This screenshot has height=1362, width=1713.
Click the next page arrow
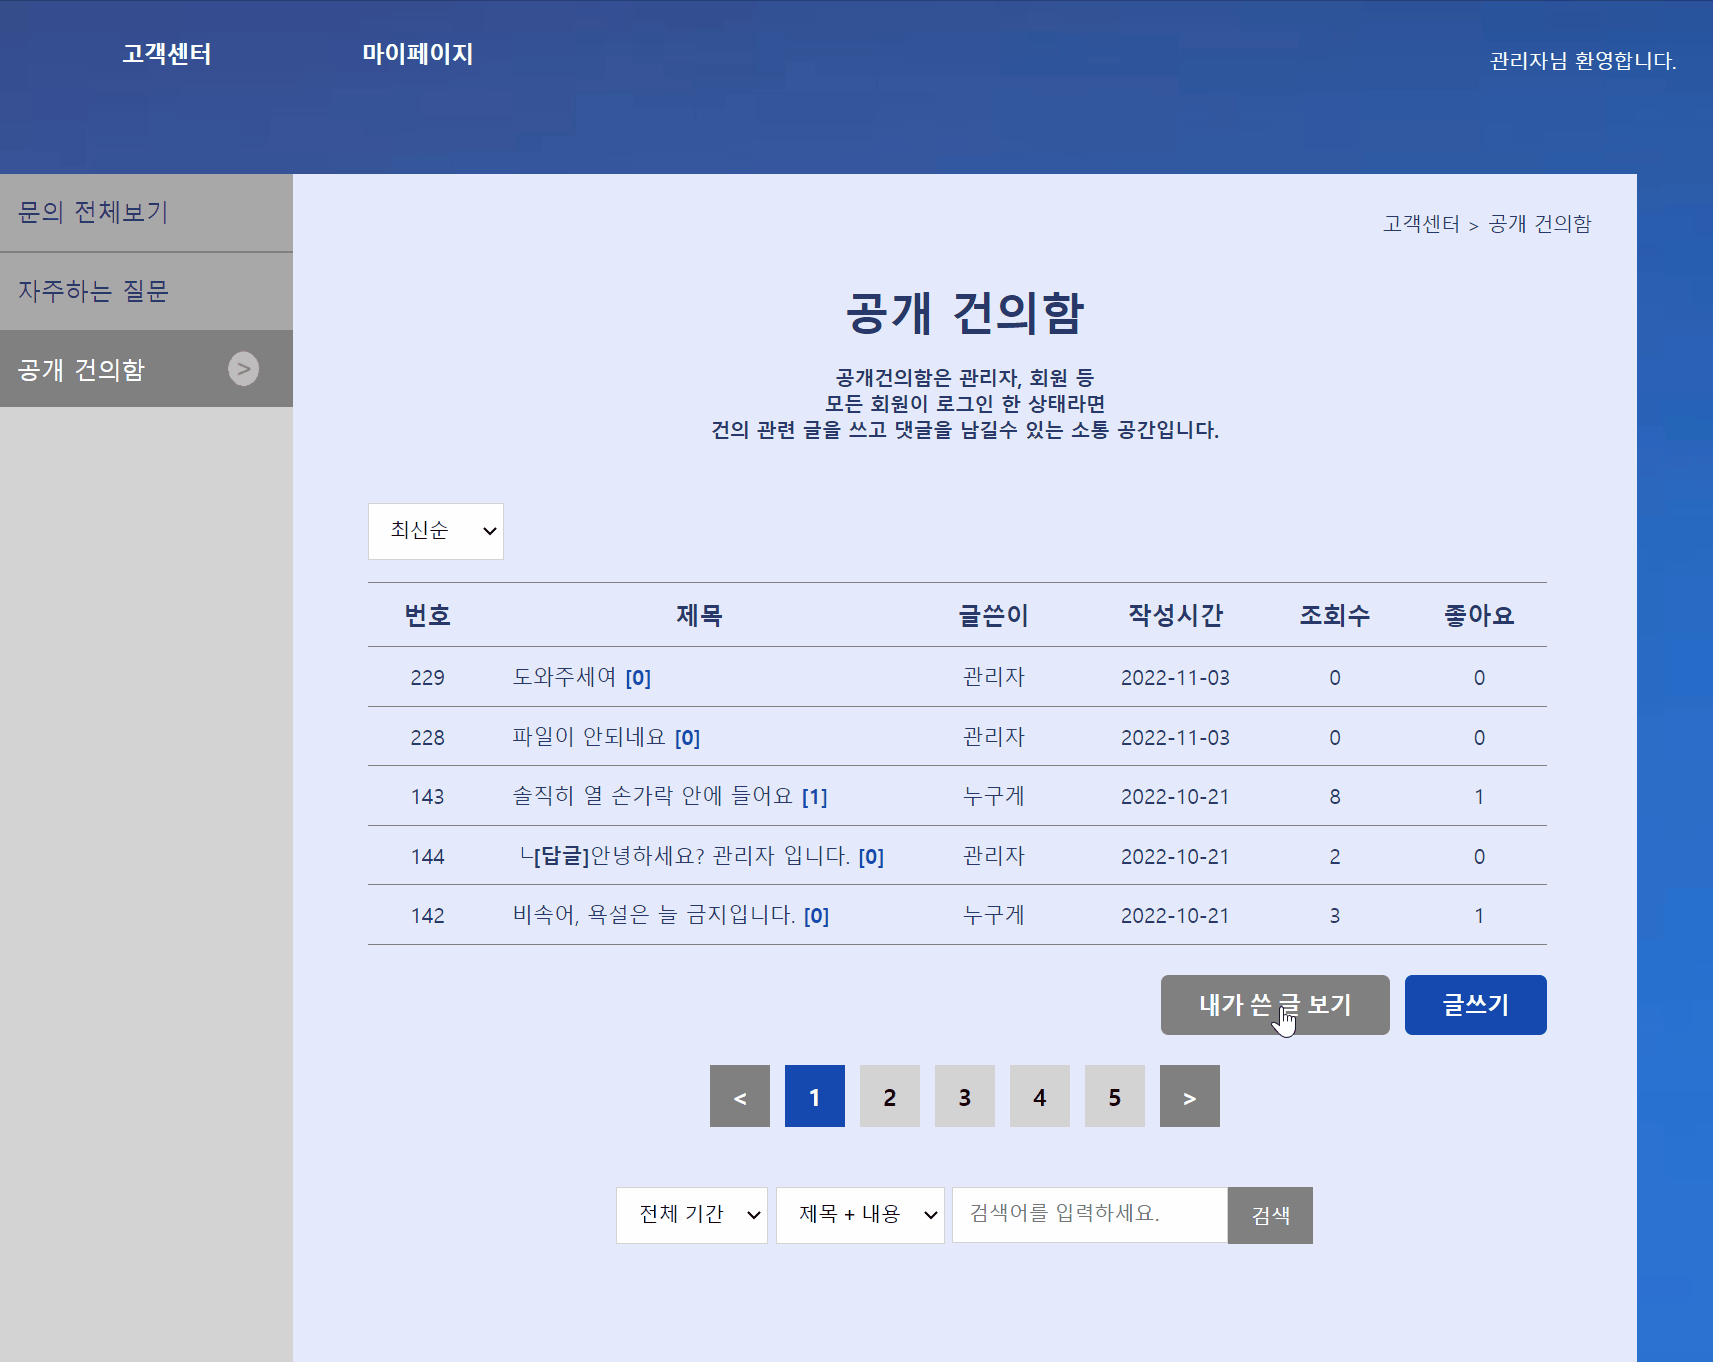1189,1096
